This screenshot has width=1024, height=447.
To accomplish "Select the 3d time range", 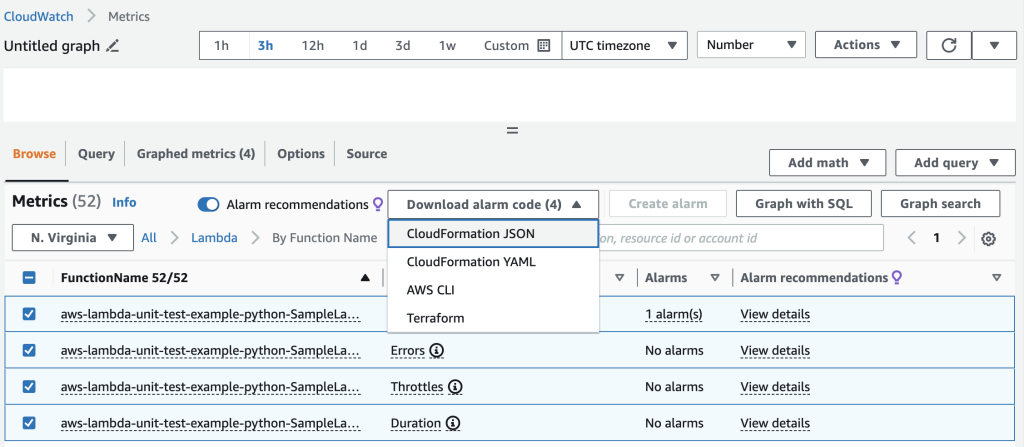I will 402,46.
